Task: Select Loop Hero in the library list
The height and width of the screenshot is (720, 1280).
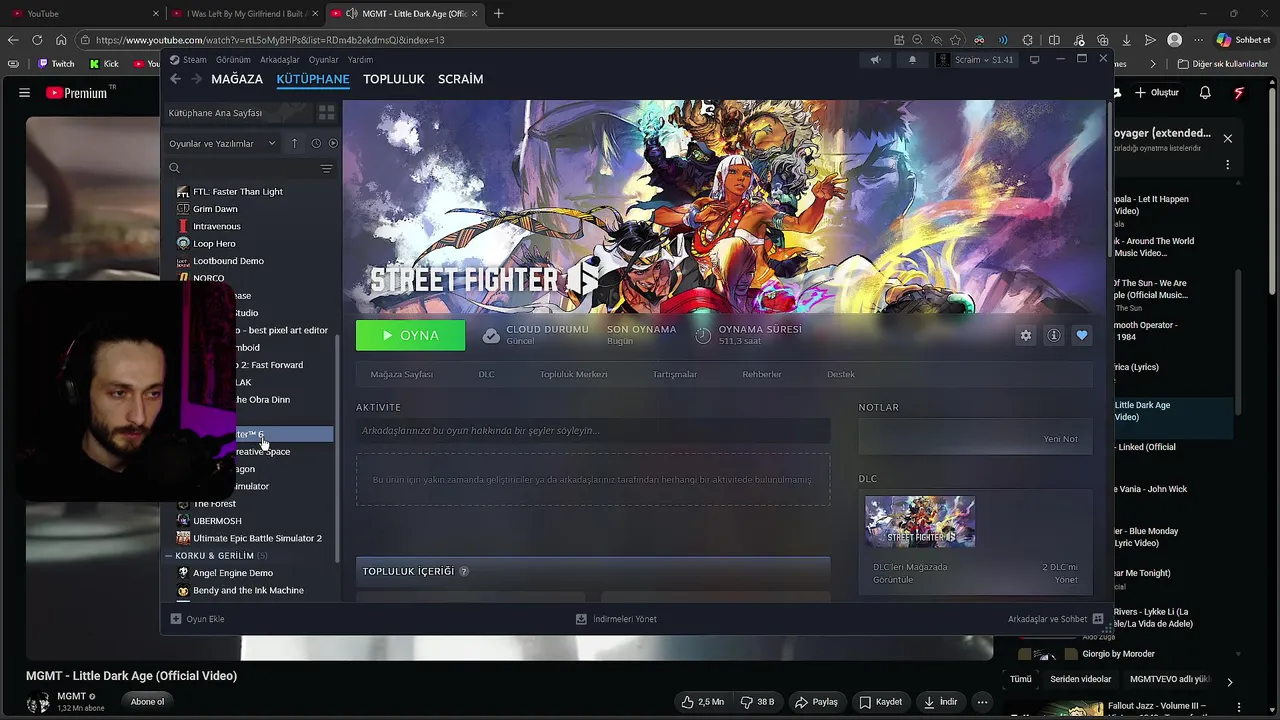Action: 214,244
